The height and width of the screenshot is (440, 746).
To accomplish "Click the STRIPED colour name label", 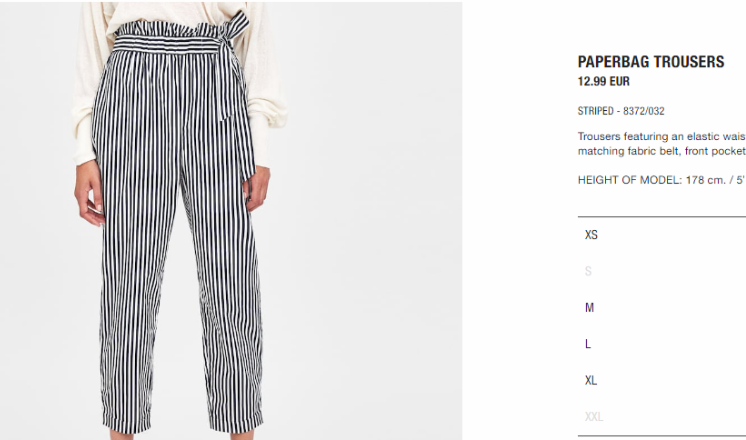I will pyautogui.click(x=595, y=111).
